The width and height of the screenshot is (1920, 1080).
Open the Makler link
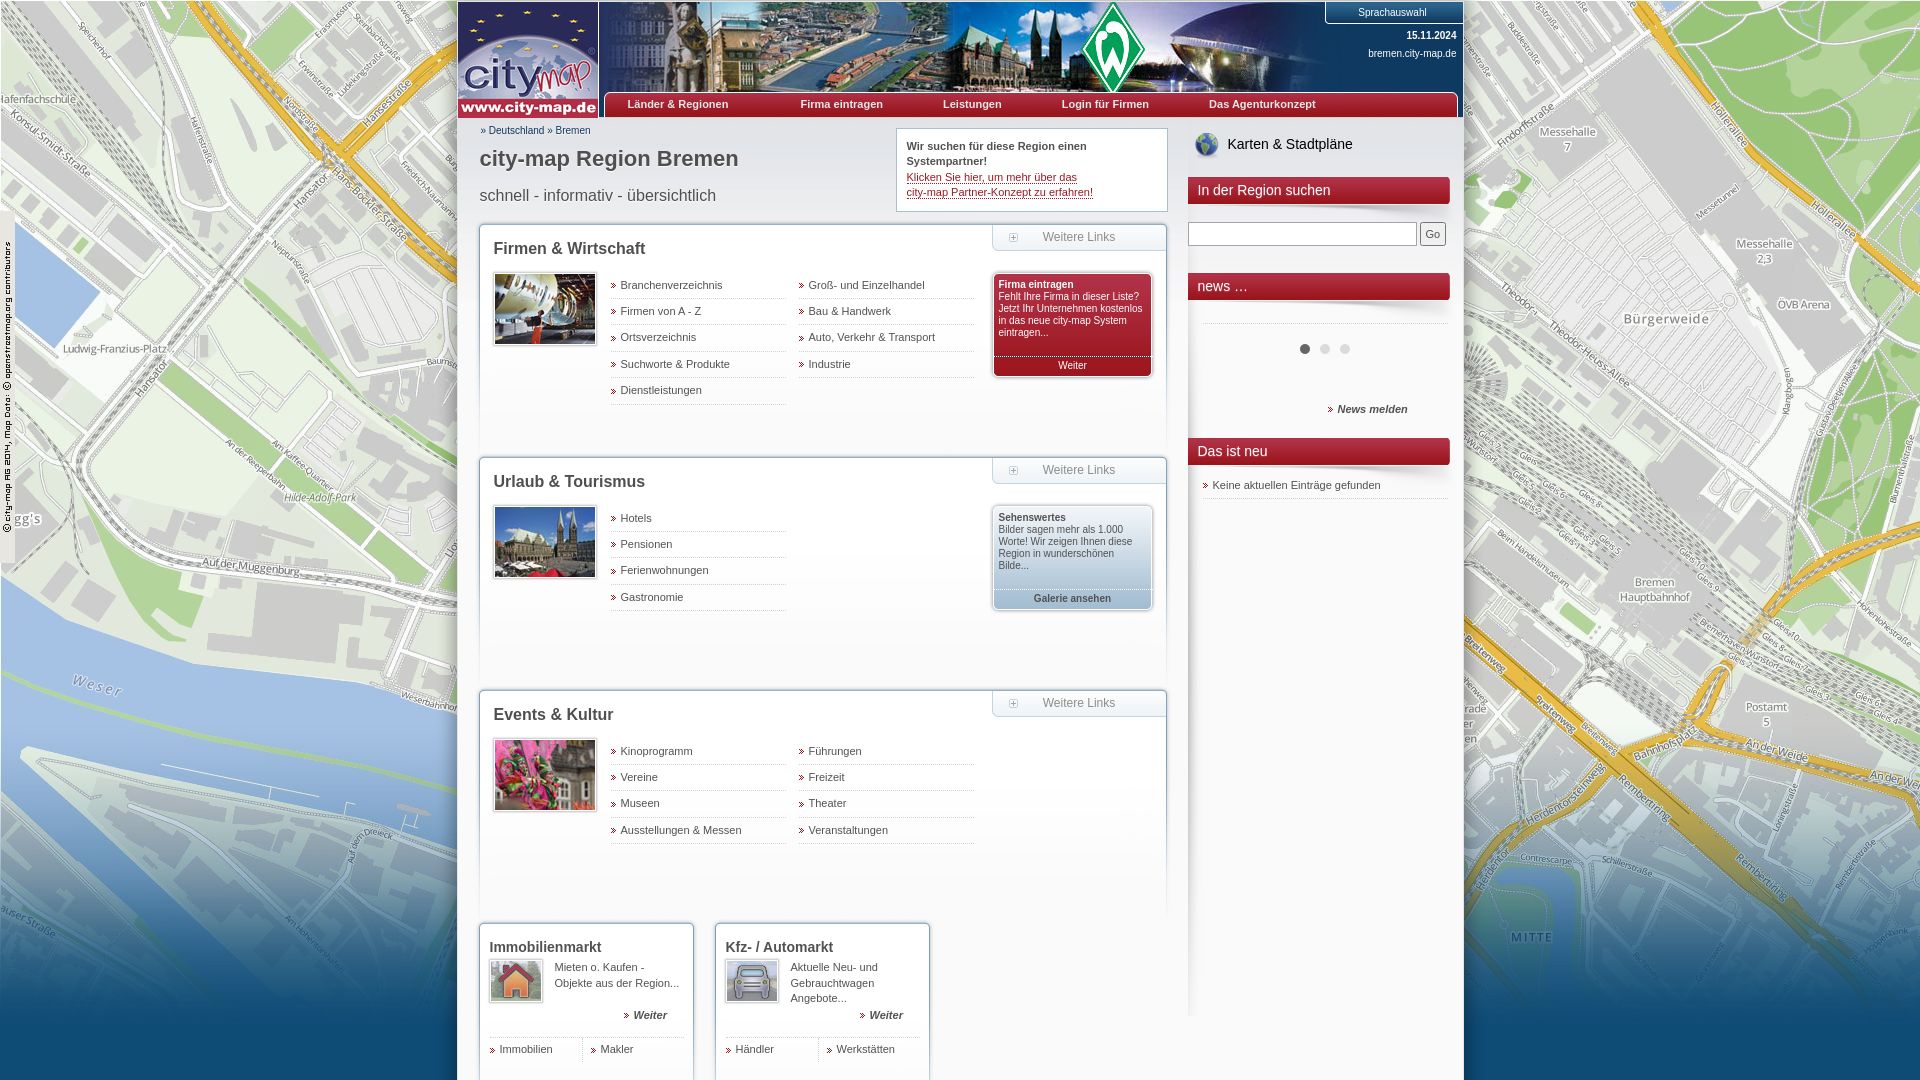[x=617, y=1049]
